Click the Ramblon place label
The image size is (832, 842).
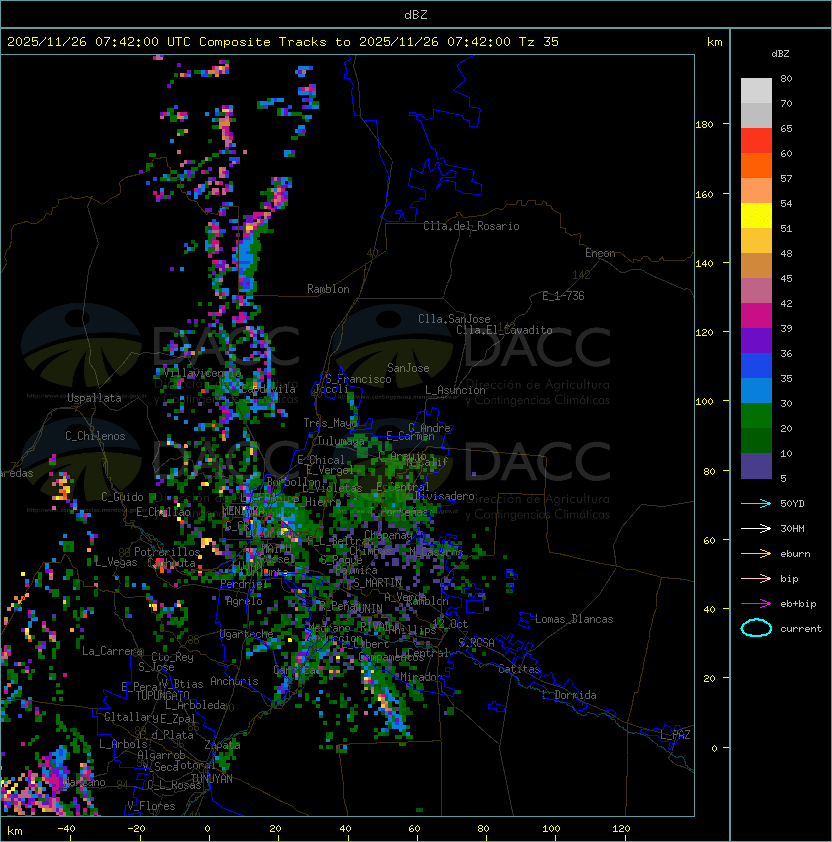(328, 289)
